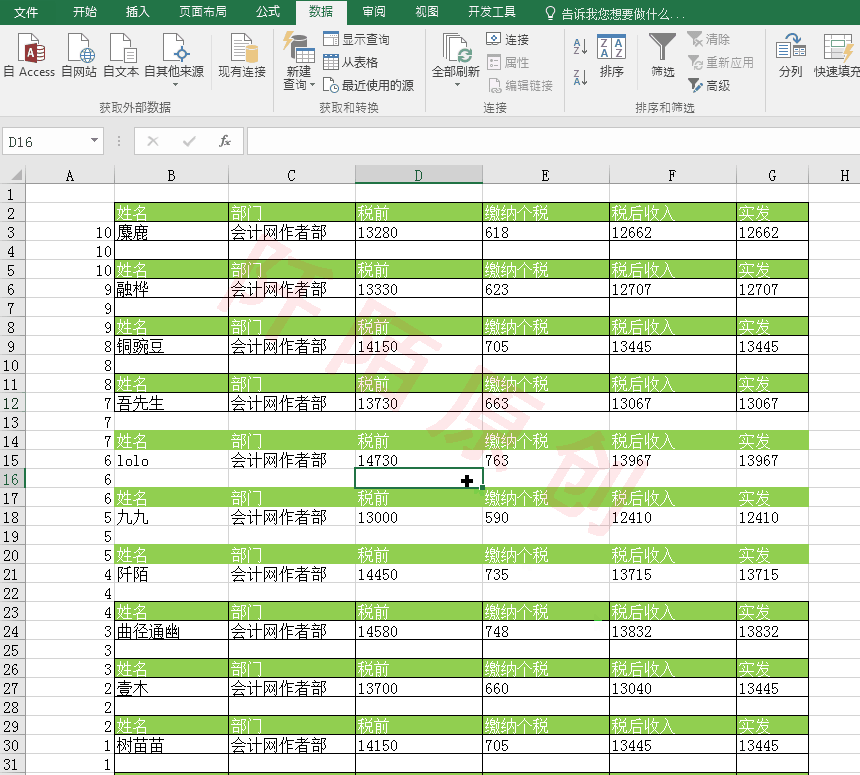Click cell with value 13280
This screenshot has height=775, width=860.
point(419,232)
